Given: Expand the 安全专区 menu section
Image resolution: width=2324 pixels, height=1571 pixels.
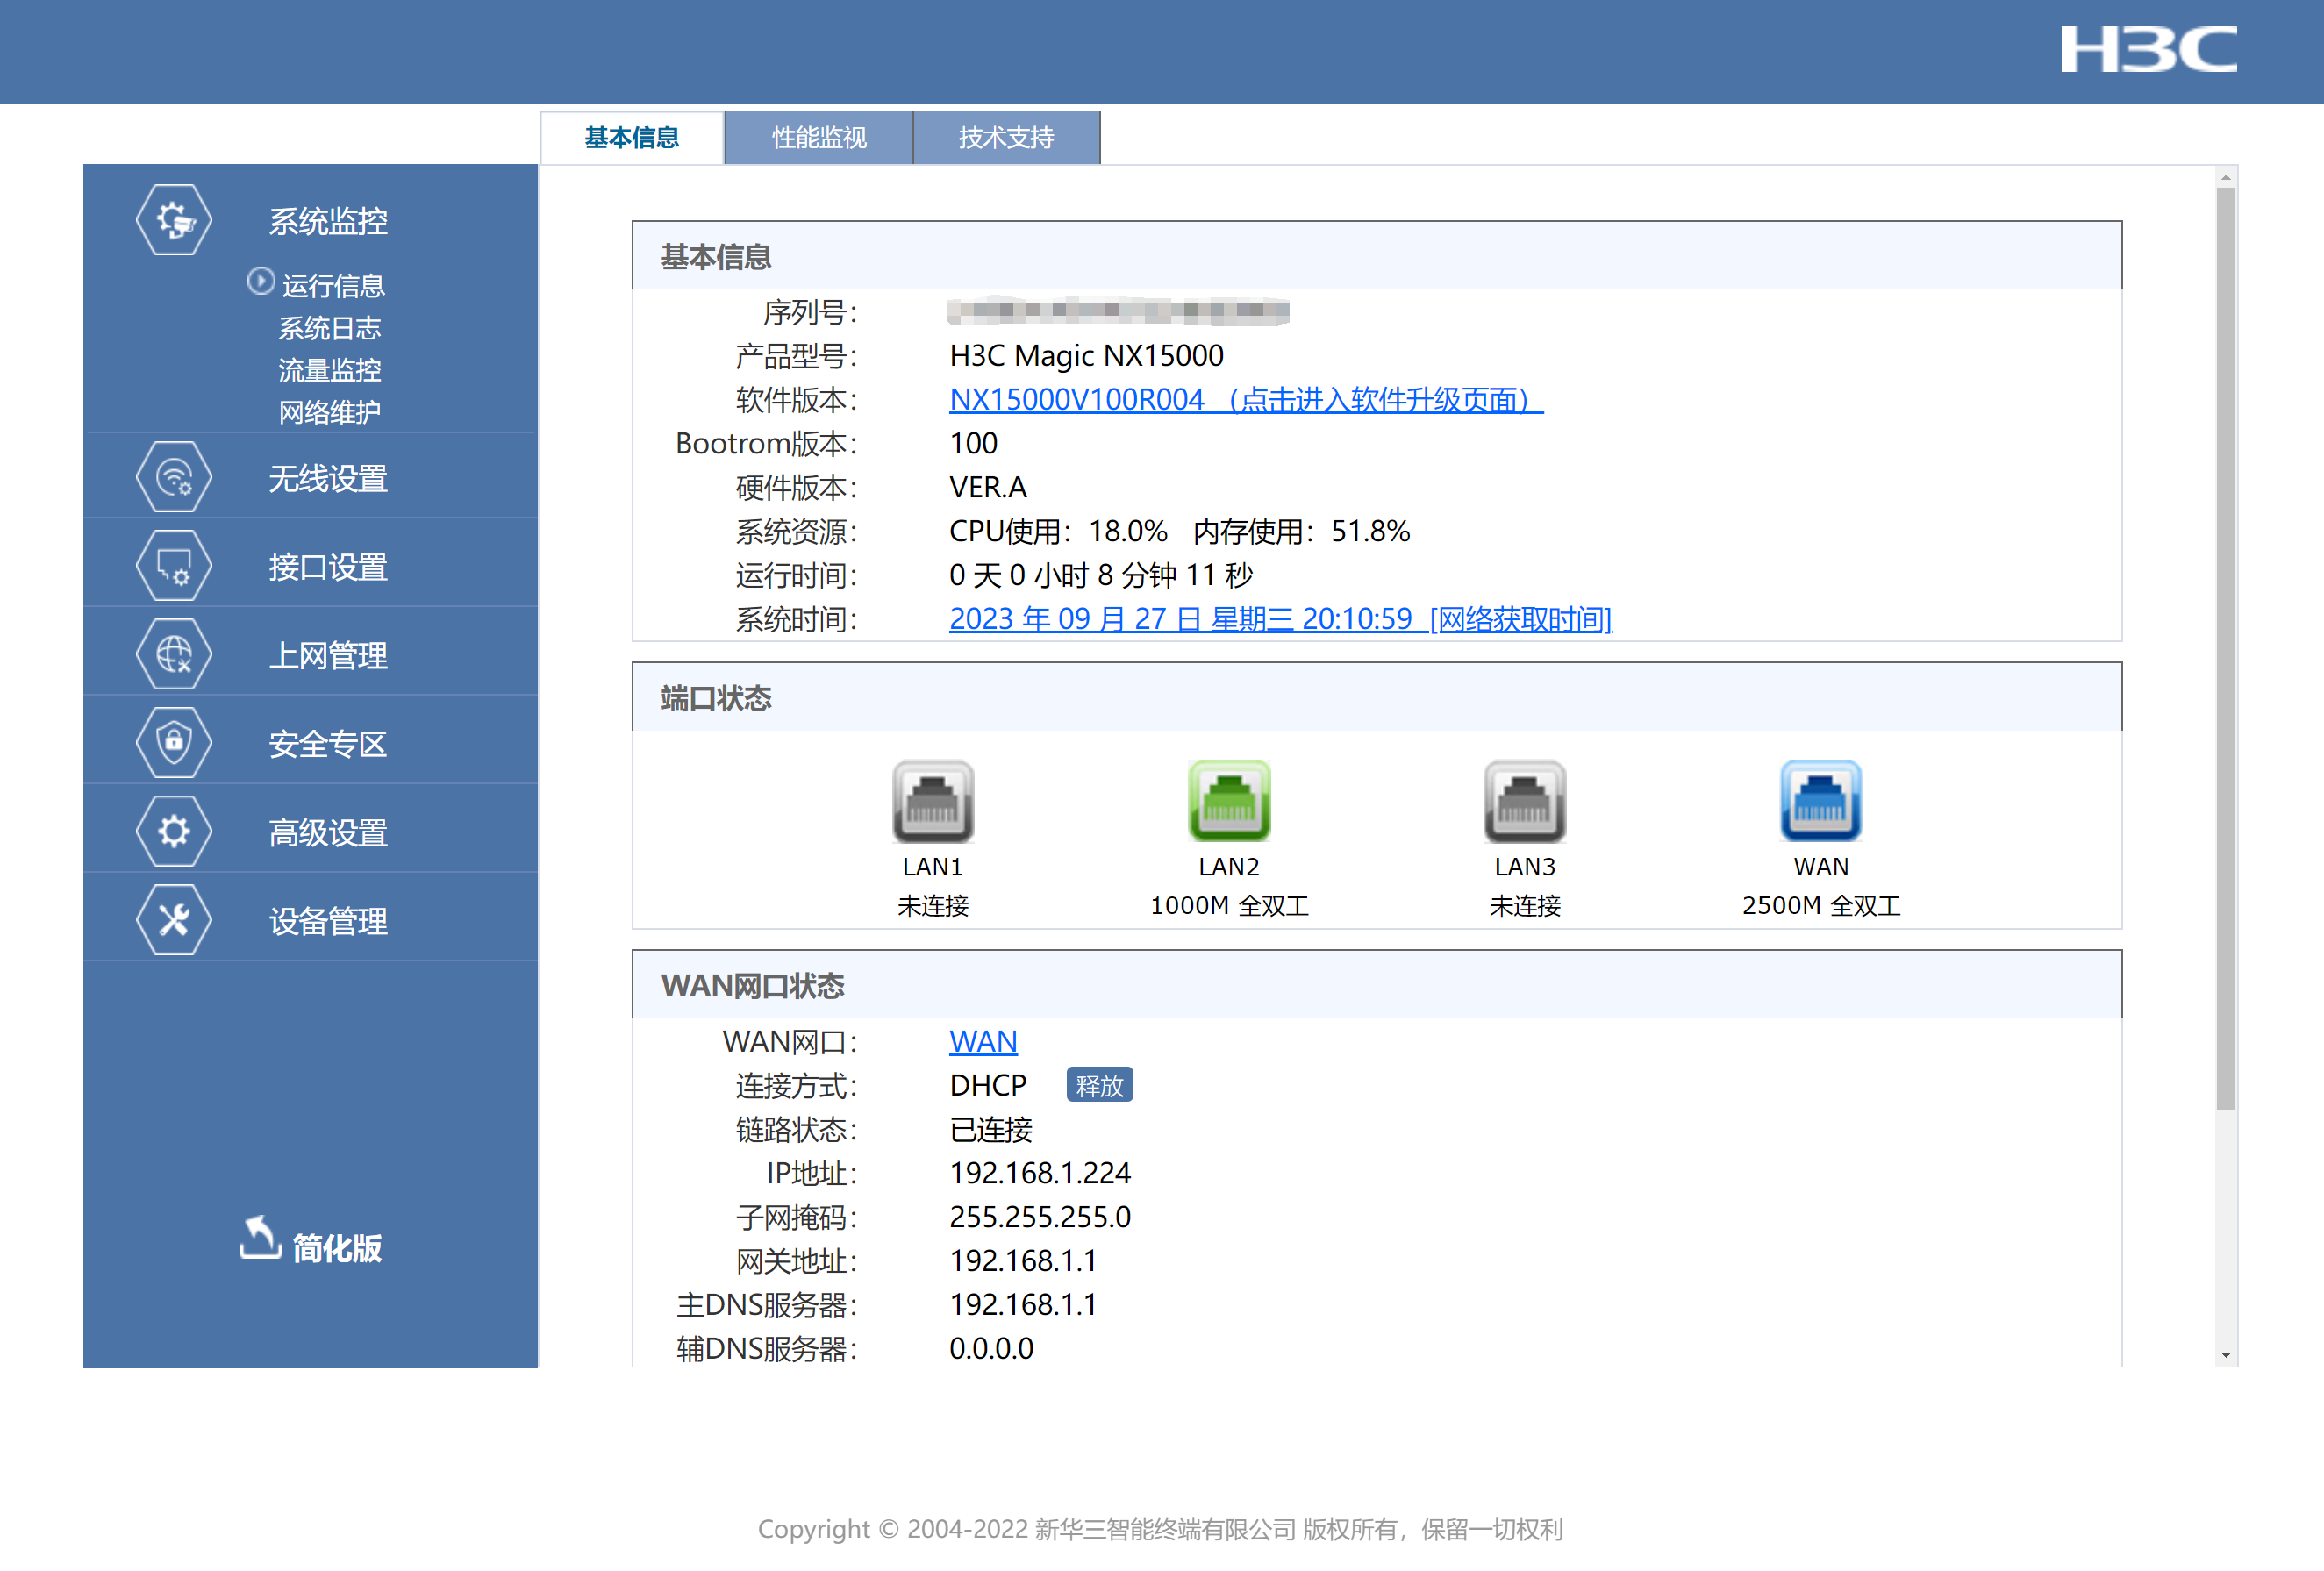Looking at the screenshot, I should click(328, 744).
